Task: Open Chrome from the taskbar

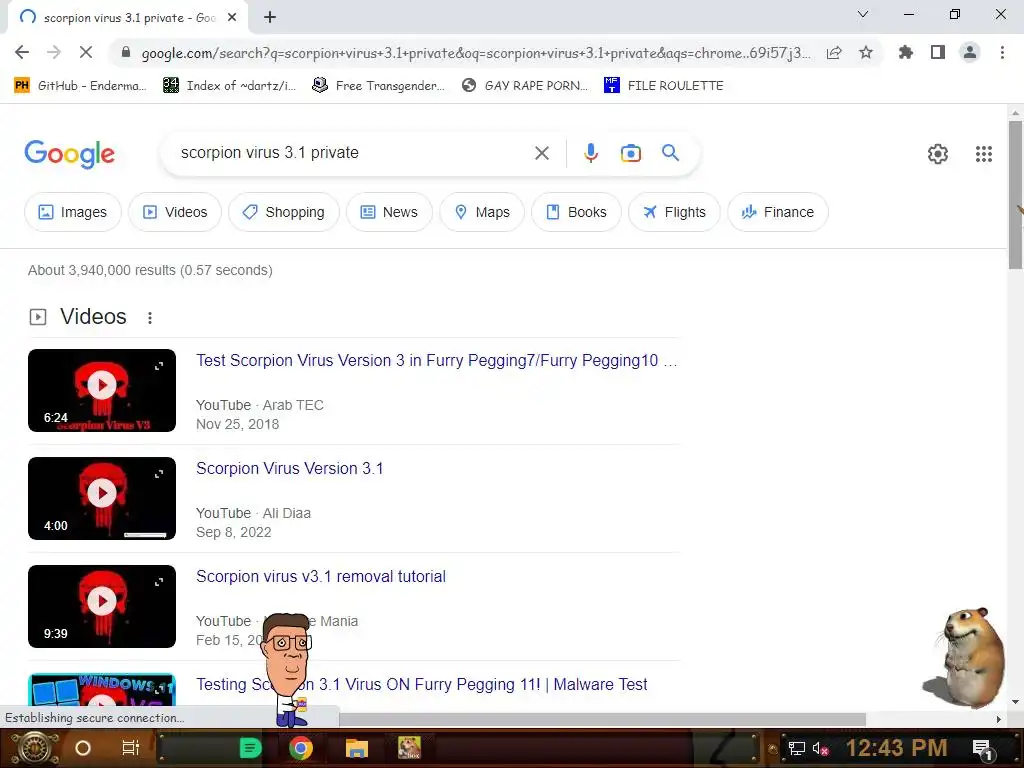Action: click(301, 748)
